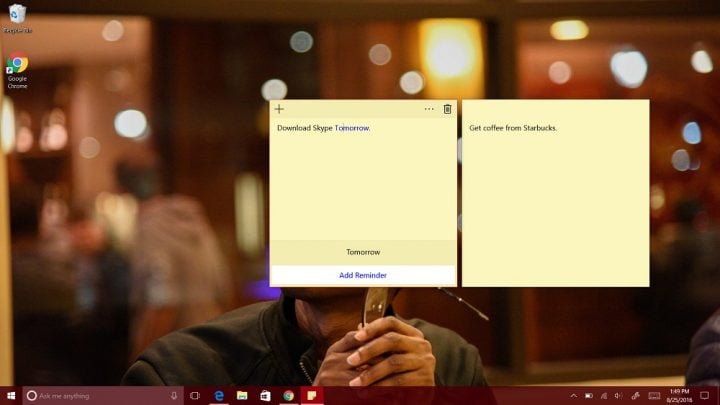Add a new sticky note with plus icon

point(279,109)
